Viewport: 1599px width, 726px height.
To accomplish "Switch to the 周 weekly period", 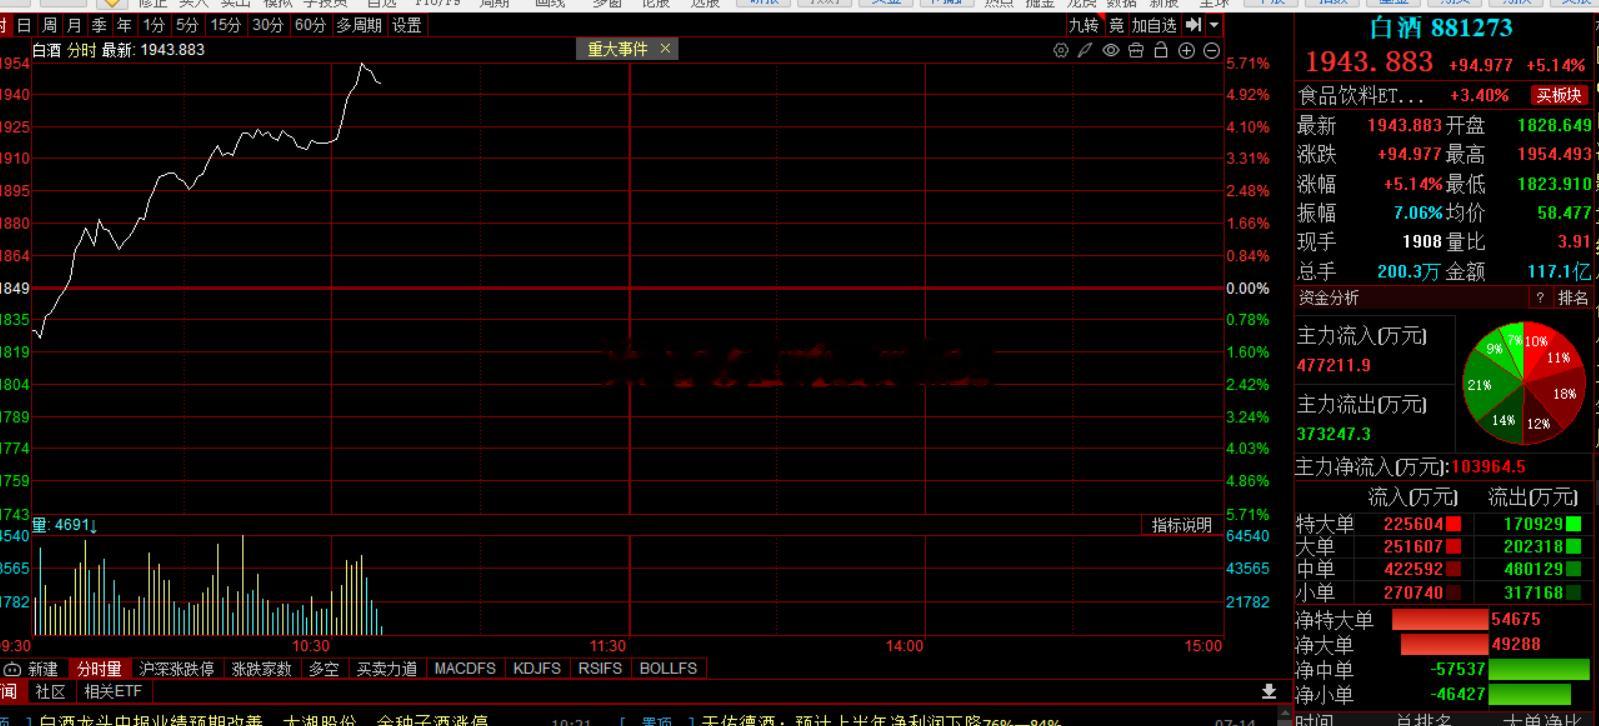I will 49,25.
